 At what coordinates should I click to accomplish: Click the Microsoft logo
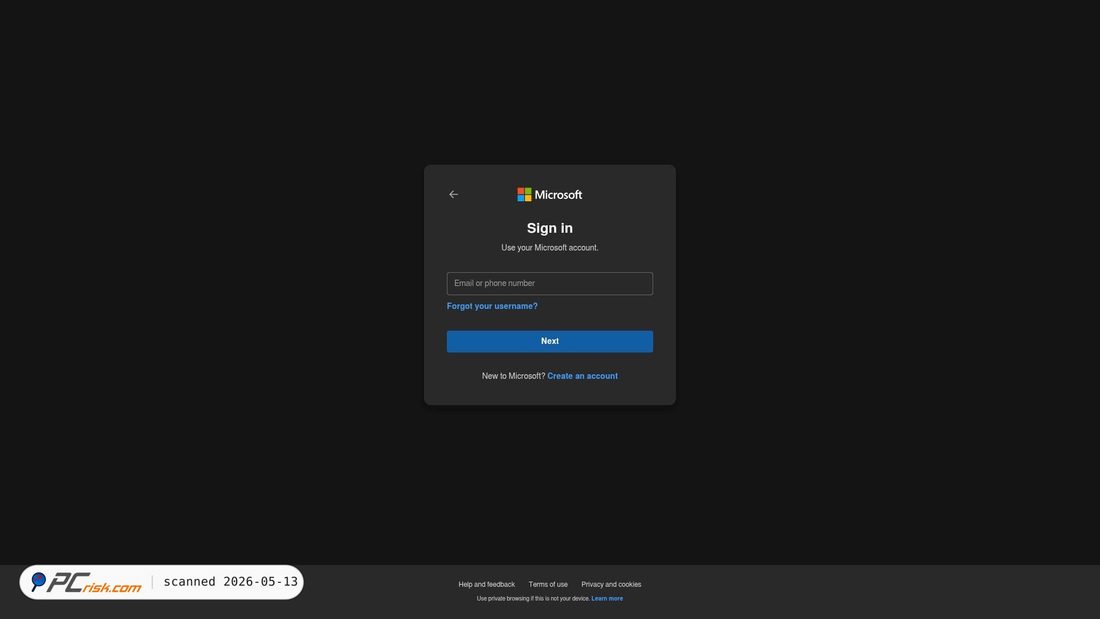(549, 194)
